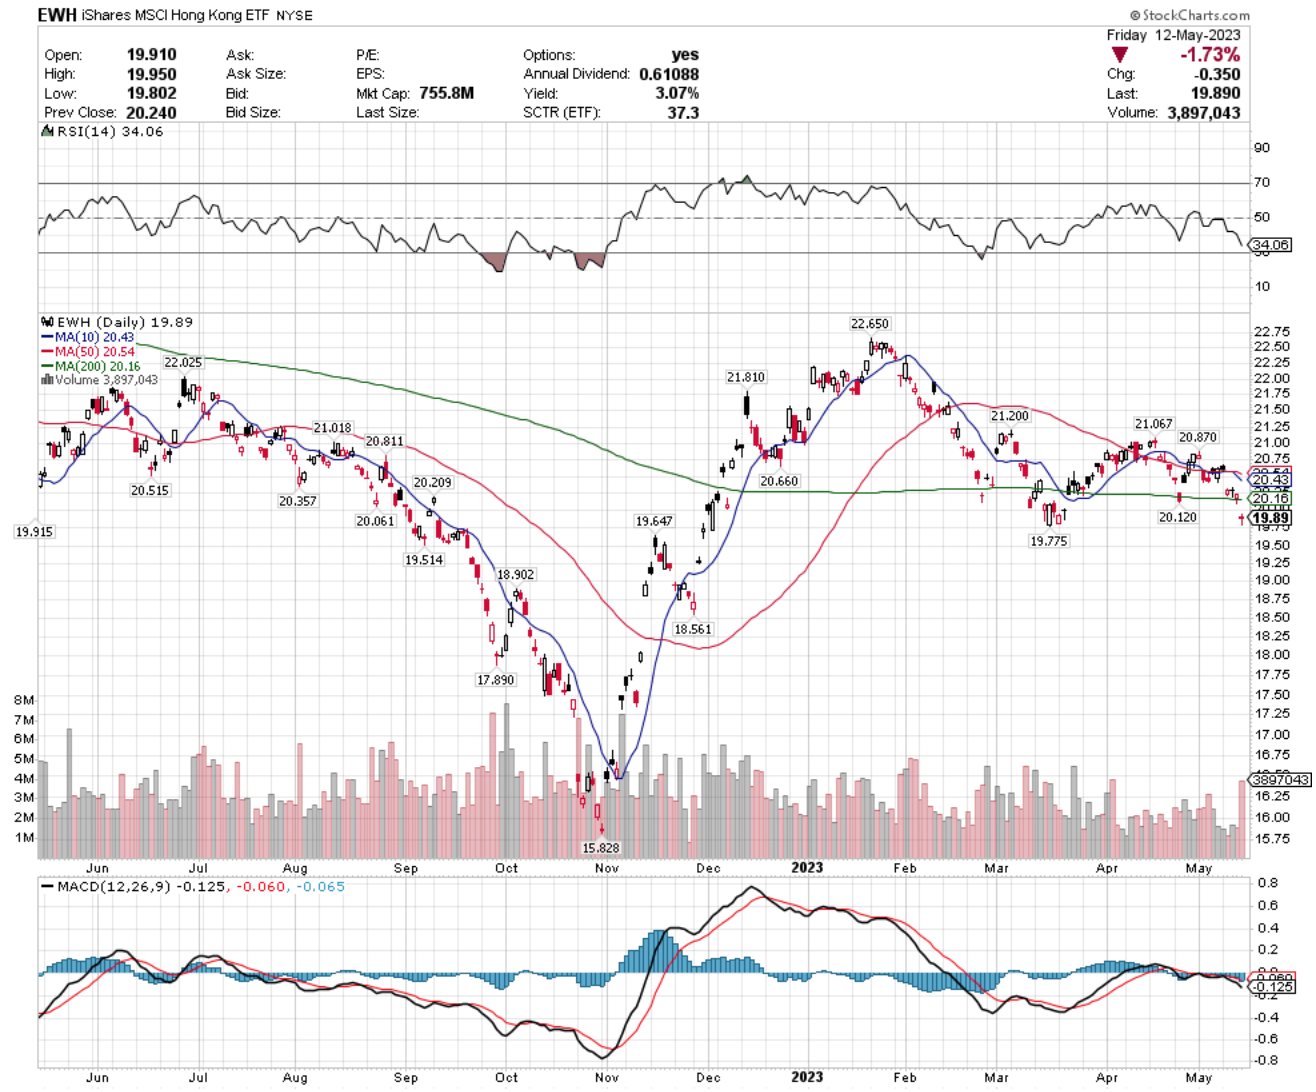Click the Volume value 3,897,043 in header
1316x1092 pixels.
[x=1203, y=112]
